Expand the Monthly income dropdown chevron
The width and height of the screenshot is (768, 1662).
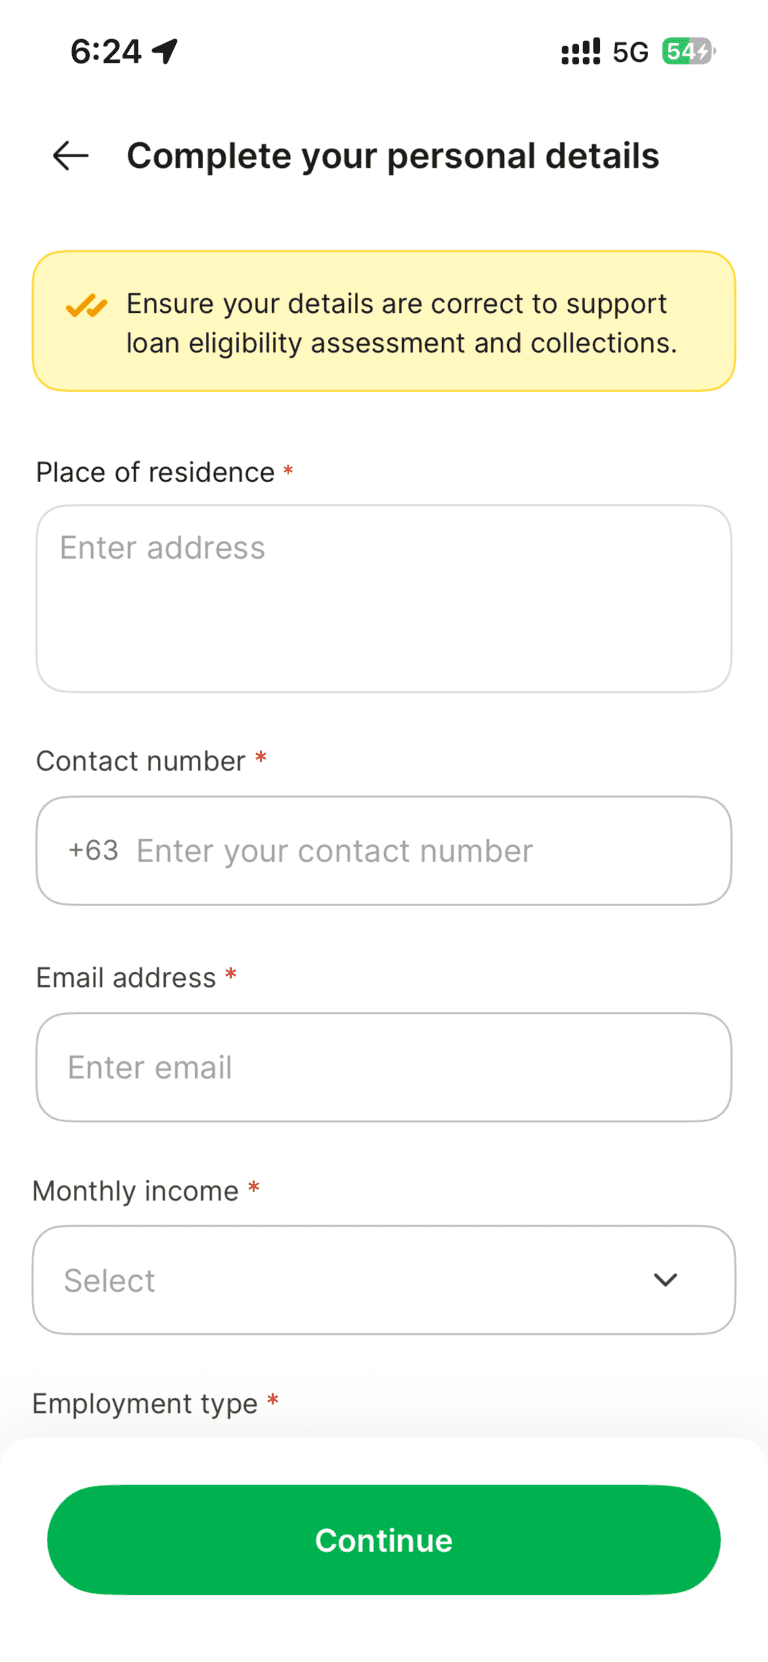tap(665, 1280)
